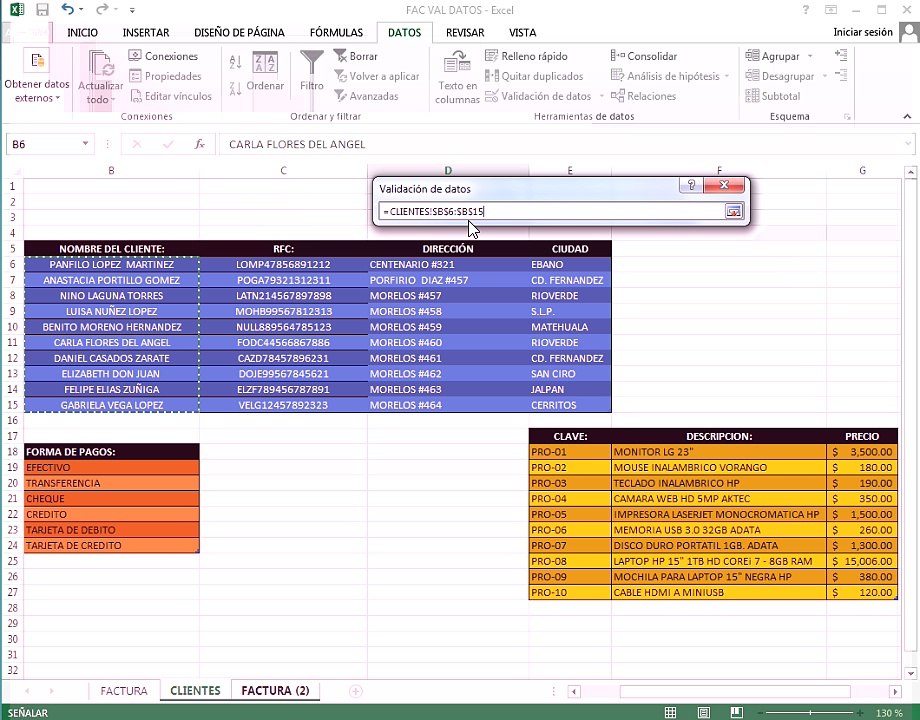
Task: Open the VISTA tab
Action: 522,33
